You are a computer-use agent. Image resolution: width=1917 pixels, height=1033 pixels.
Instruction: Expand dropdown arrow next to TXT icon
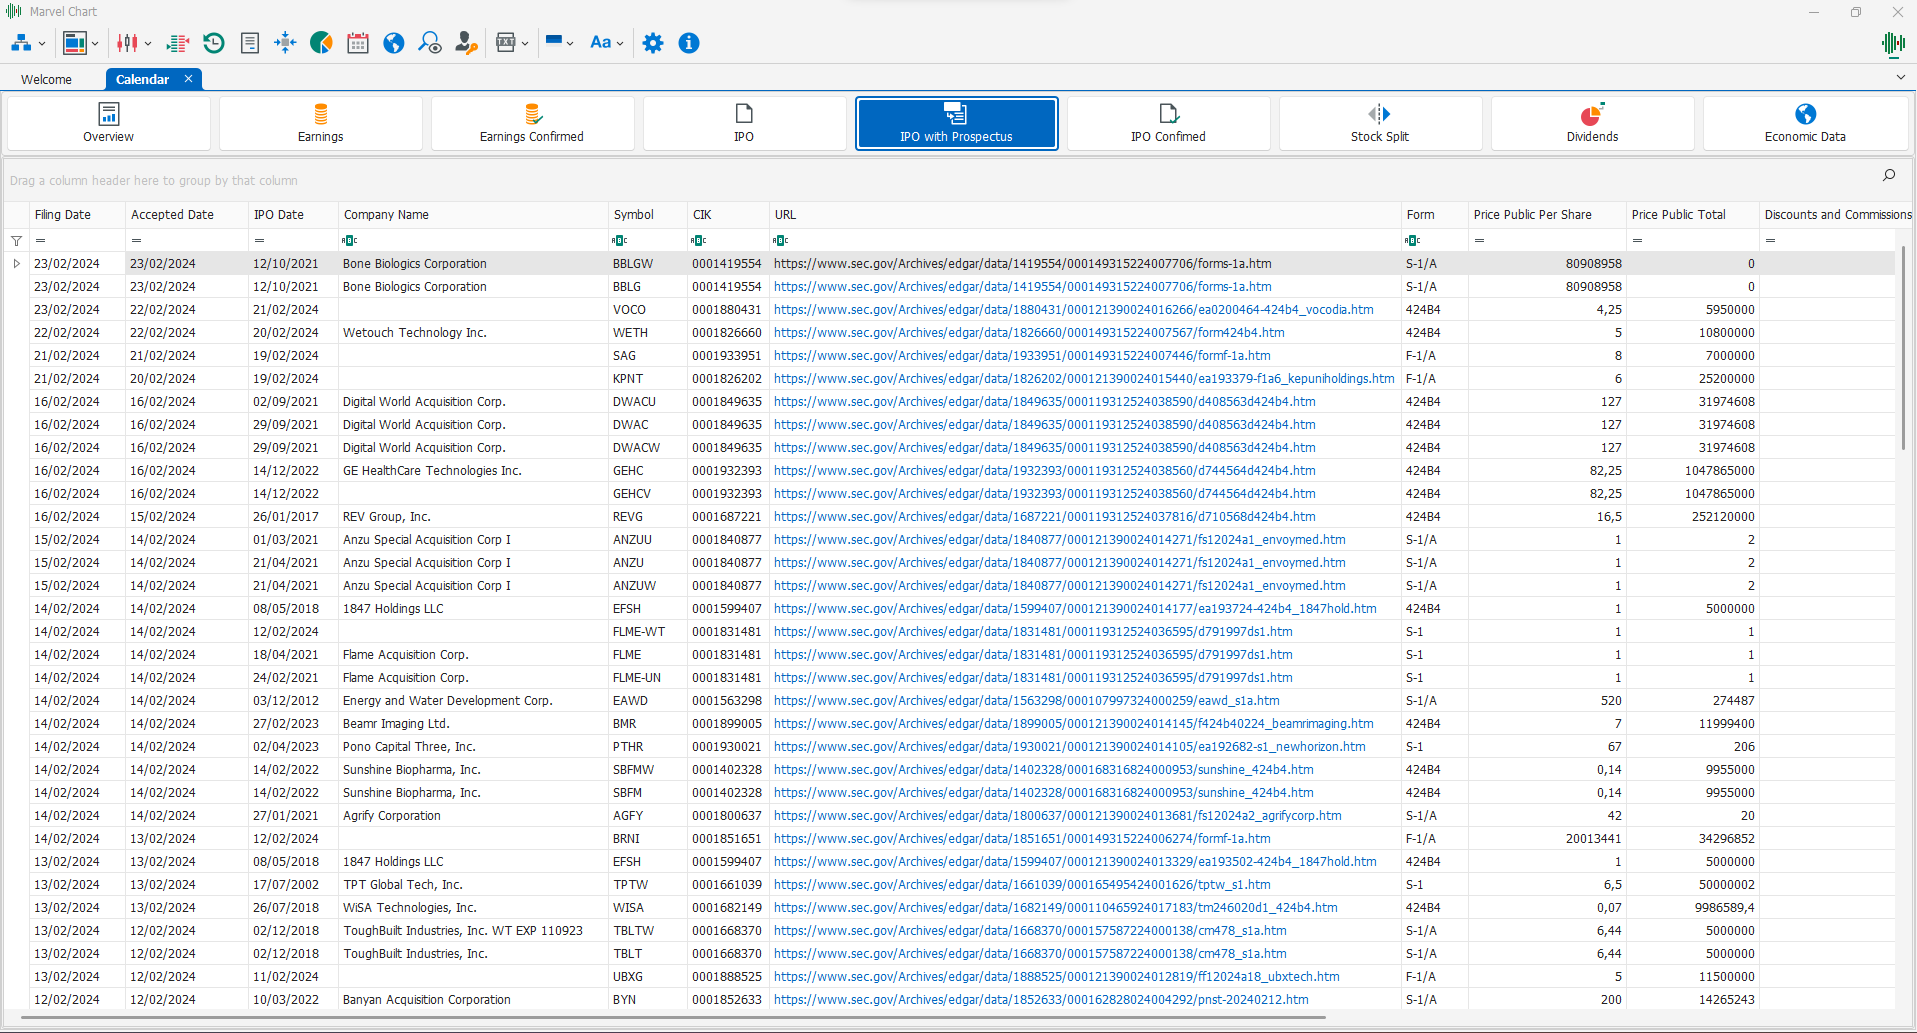525,44
